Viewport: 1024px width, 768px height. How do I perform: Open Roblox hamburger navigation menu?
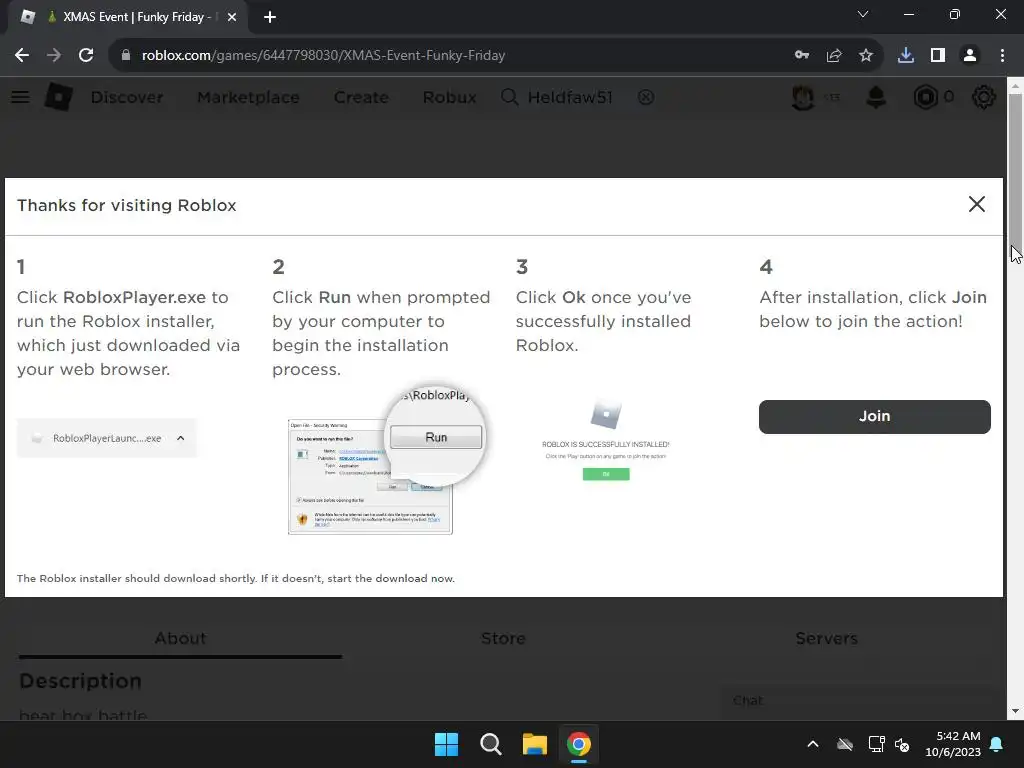point(20,97)
